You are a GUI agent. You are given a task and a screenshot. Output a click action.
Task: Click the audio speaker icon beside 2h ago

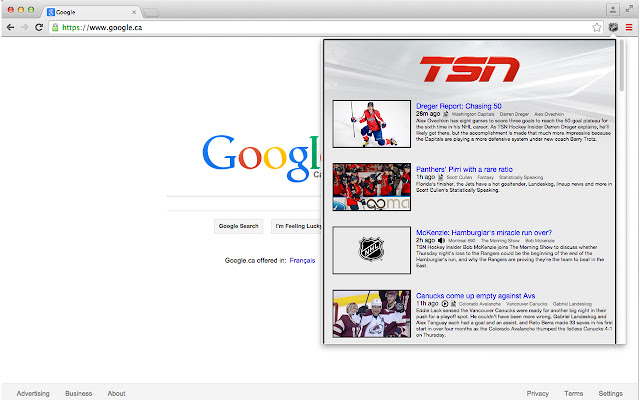[441, 240]
